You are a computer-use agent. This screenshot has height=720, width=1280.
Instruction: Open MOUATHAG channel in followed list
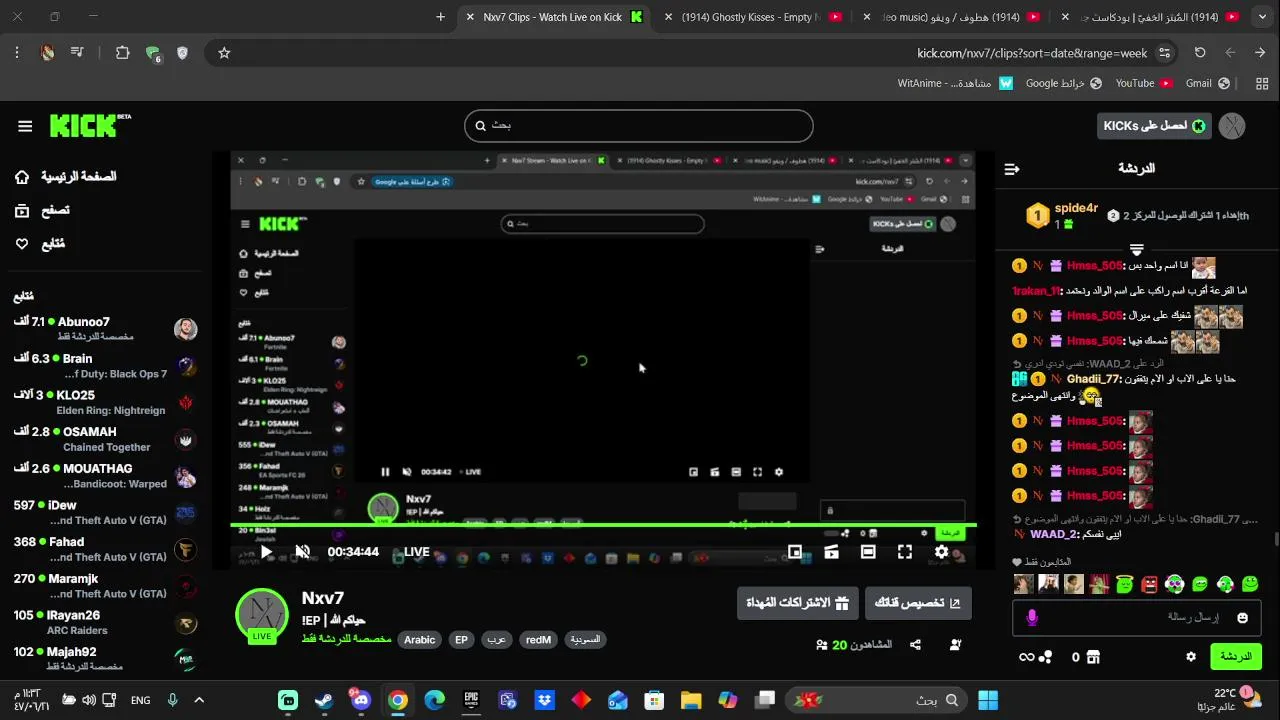105,476
